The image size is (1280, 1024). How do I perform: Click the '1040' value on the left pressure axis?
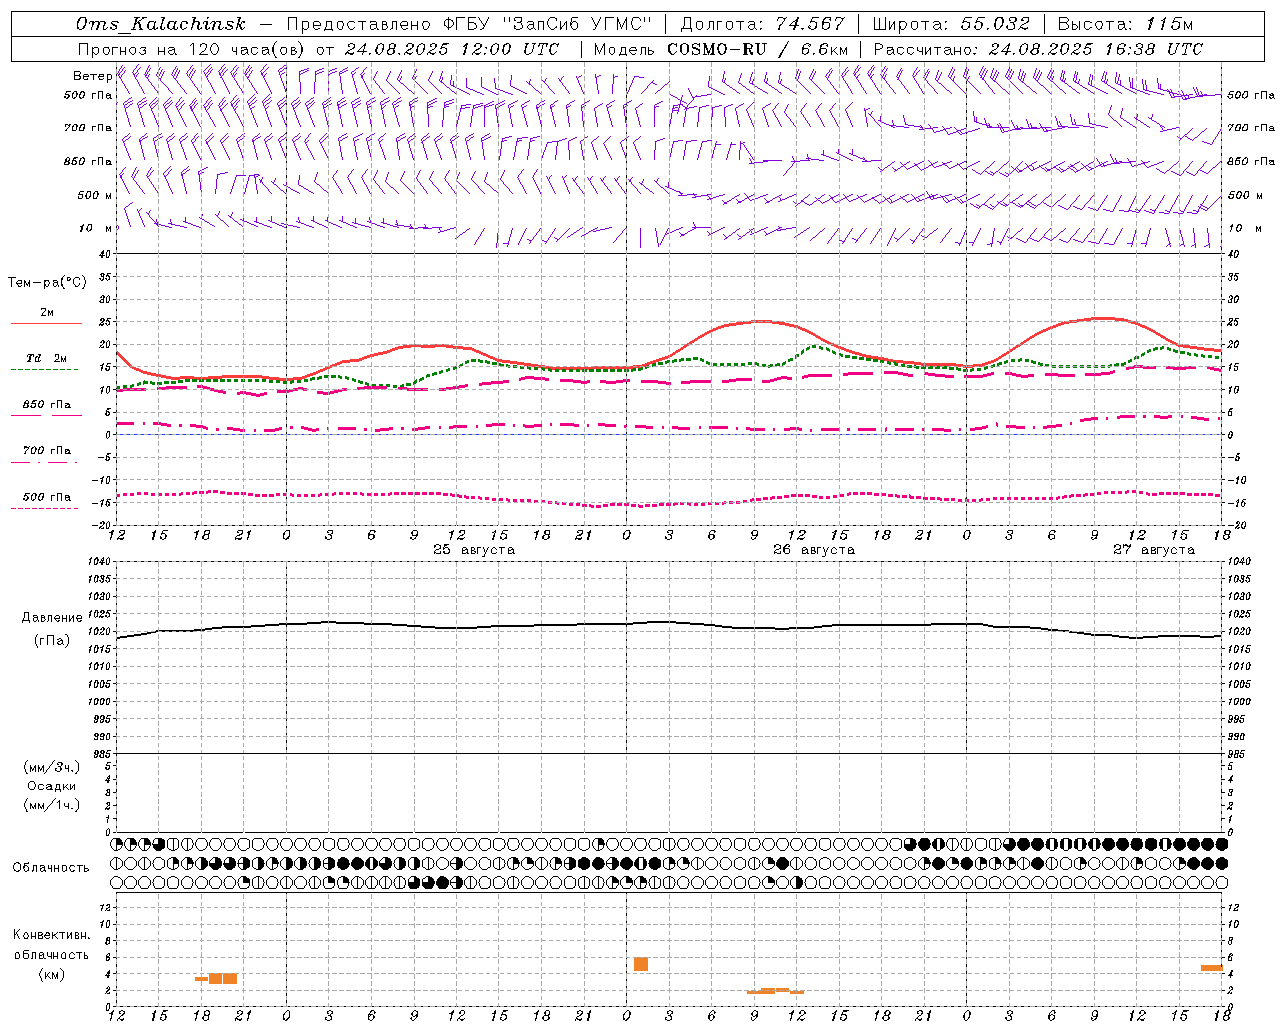[x=100, y=561]
